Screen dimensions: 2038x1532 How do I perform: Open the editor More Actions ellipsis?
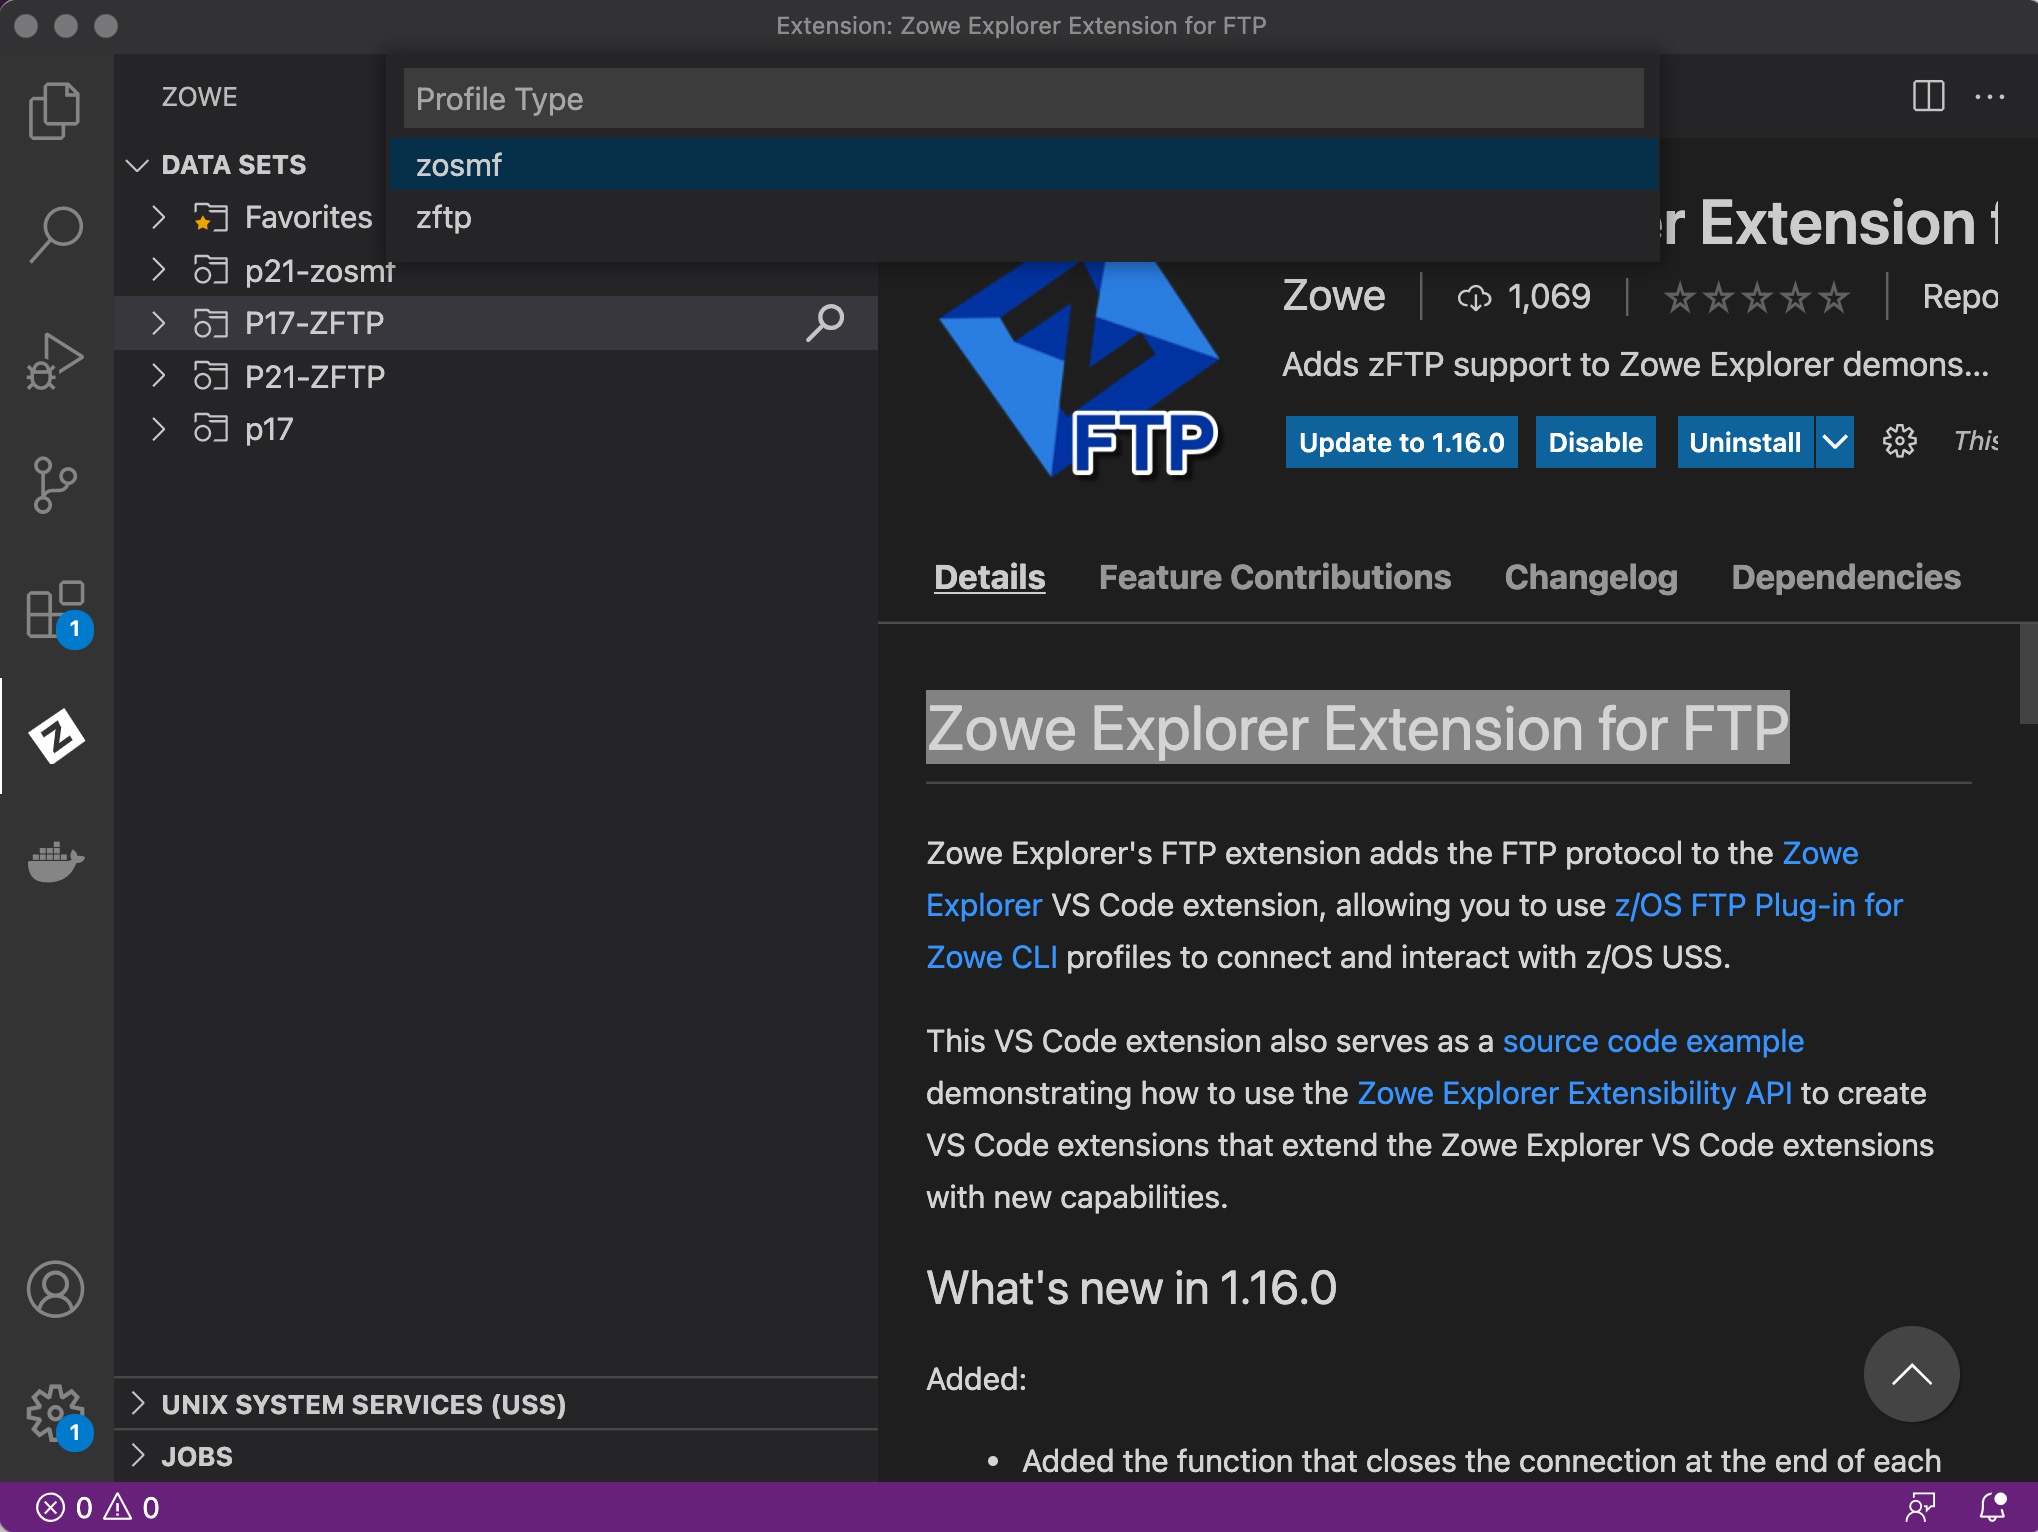point(1989,97)
